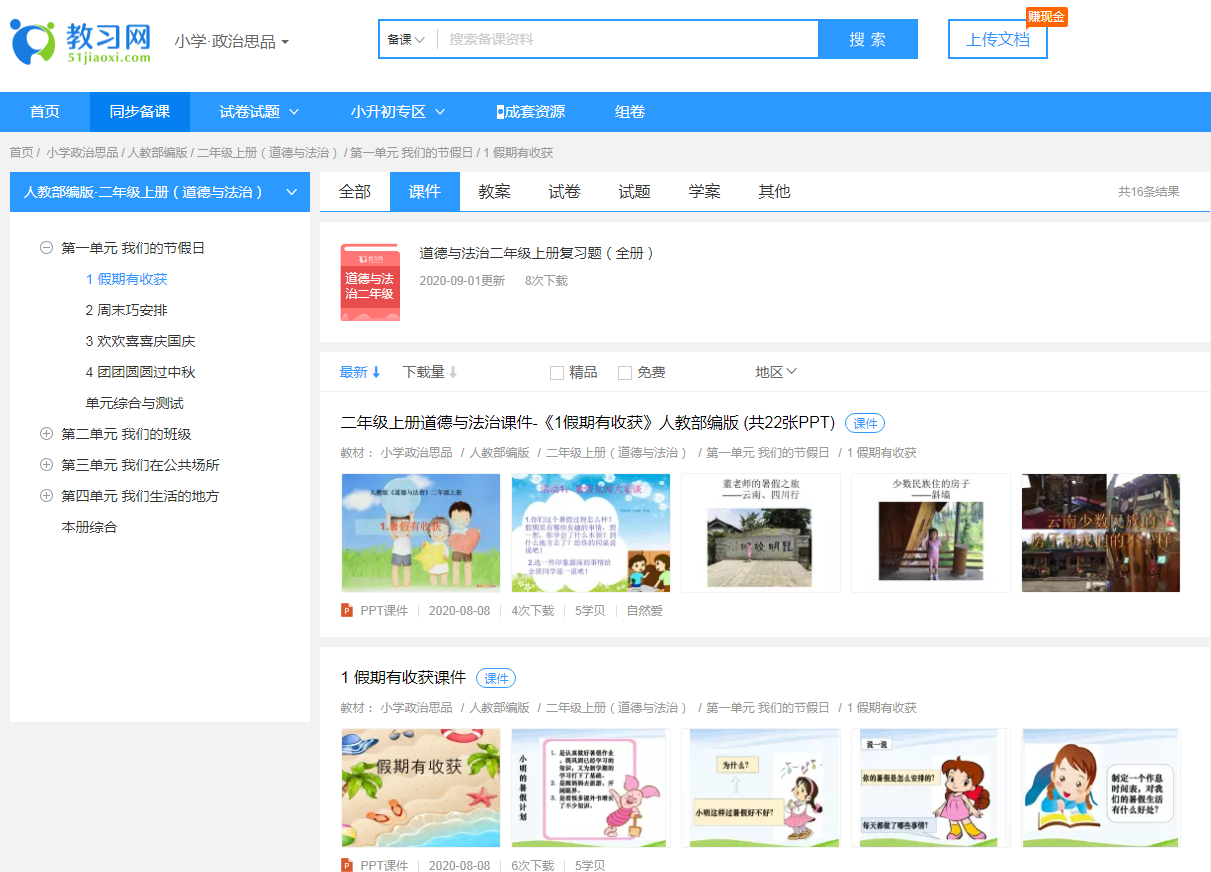
Task: Switch to the 试卷 tab
Action: tap(565, 192)
